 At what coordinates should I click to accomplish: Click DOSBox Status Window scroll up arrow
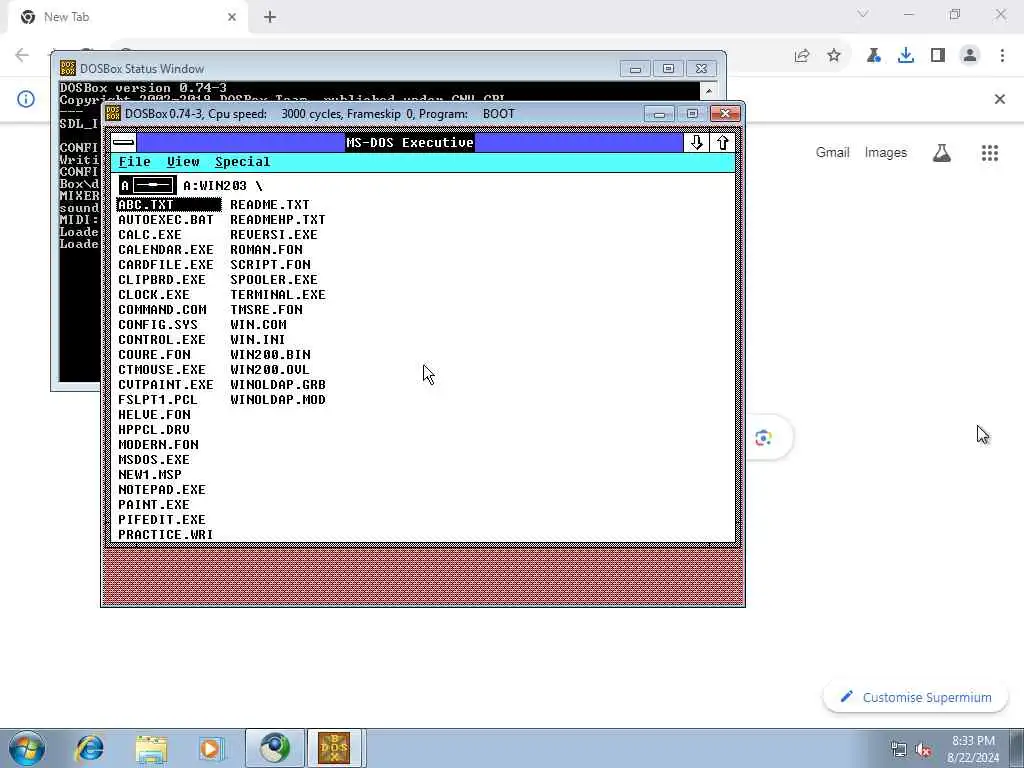(709, 91)
